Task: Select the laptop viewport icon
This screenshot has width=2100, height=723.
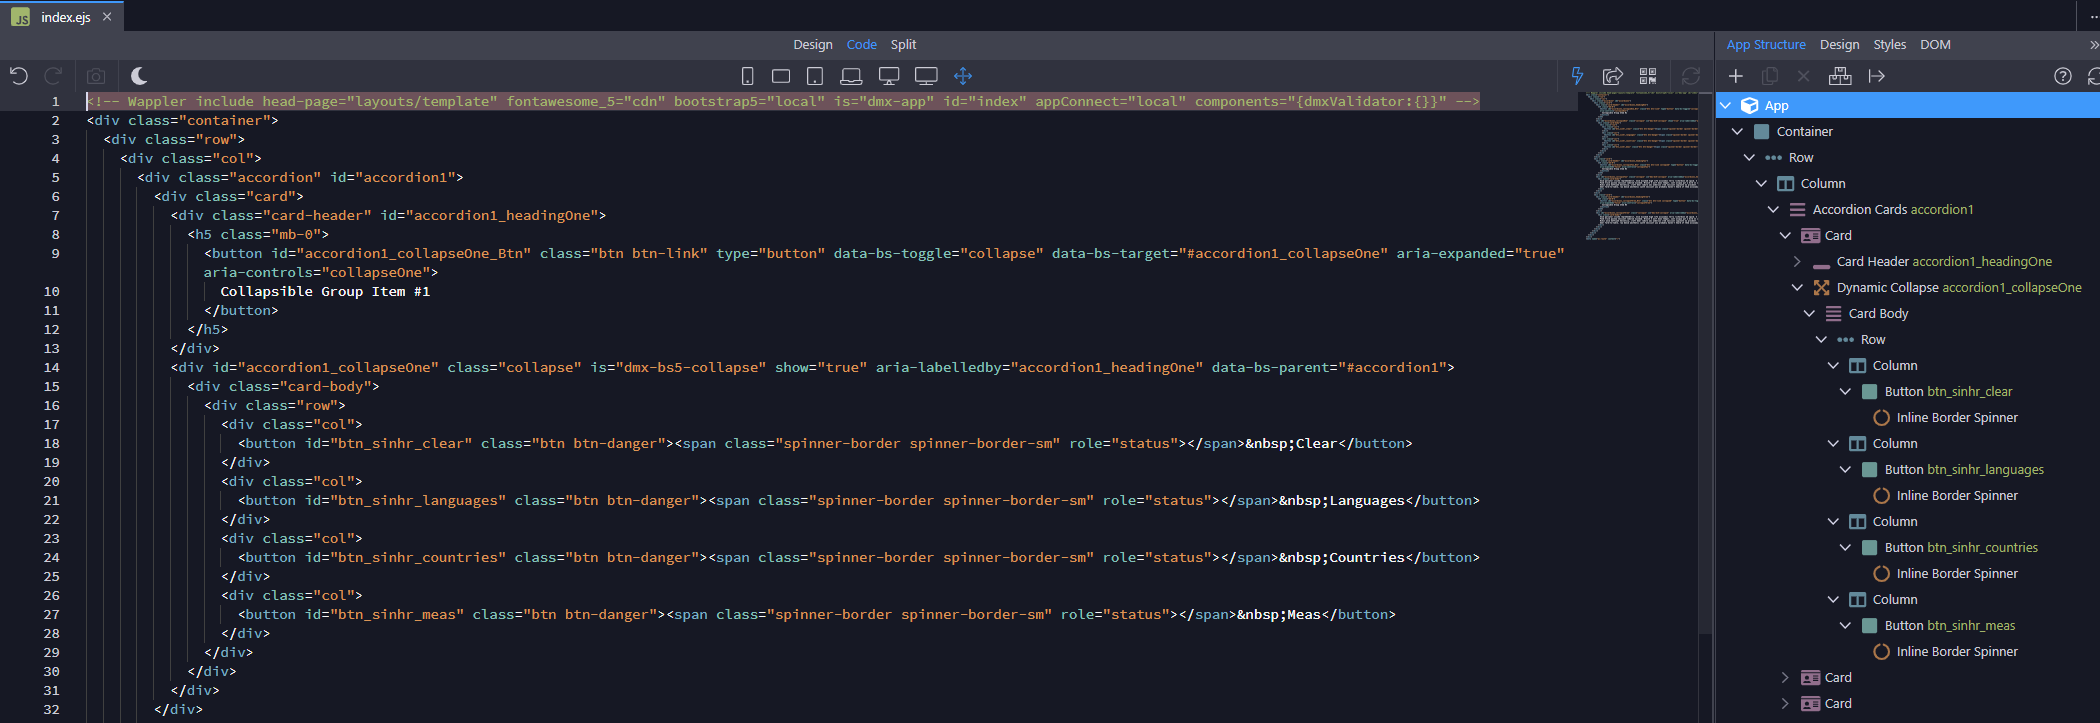Action: (851, 76)
